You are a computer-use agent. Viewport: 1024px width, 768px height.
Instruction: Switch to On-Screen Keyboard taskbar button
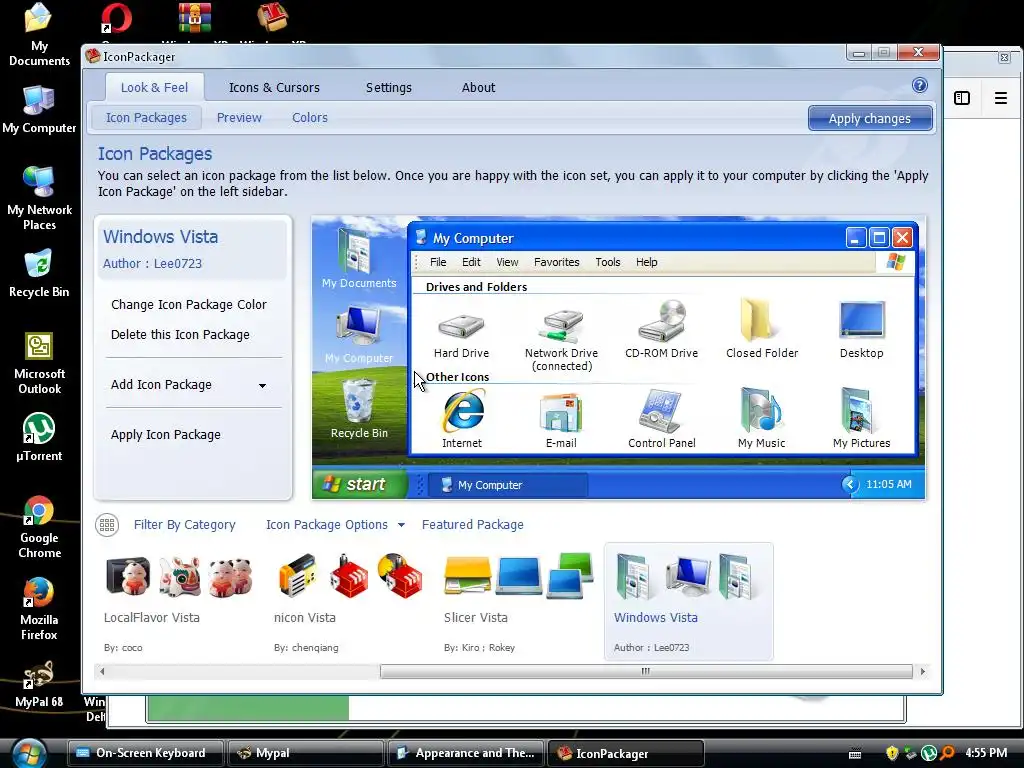[x=146, y=753]
